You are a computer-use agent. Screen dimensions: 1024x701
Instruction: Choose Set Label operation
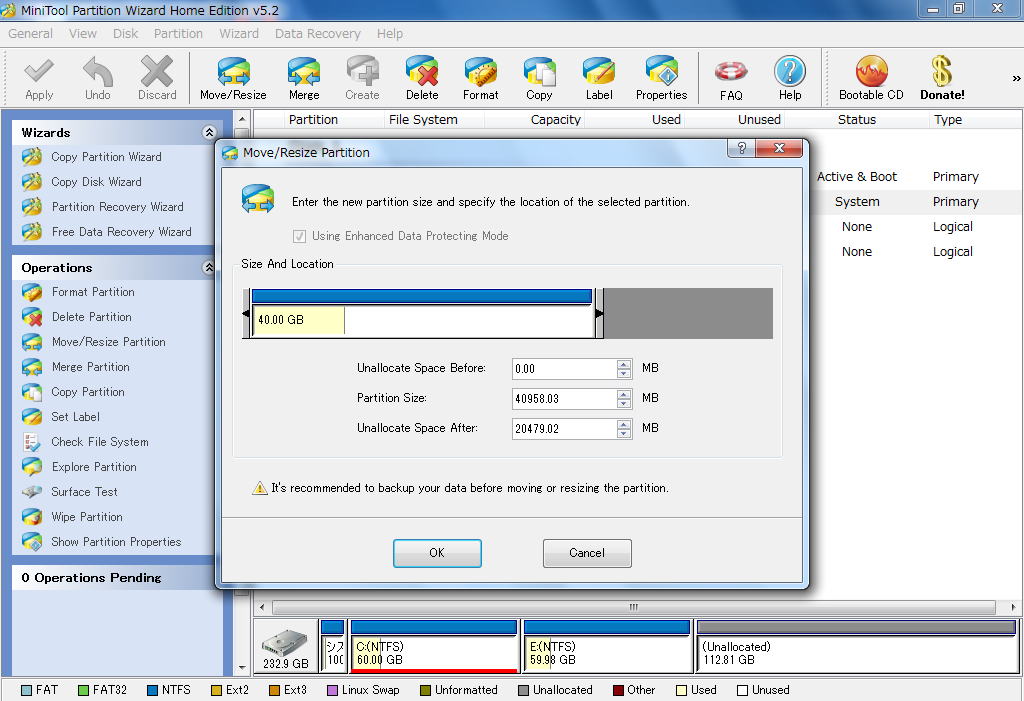pyautogui.click(x=75, y=417)
